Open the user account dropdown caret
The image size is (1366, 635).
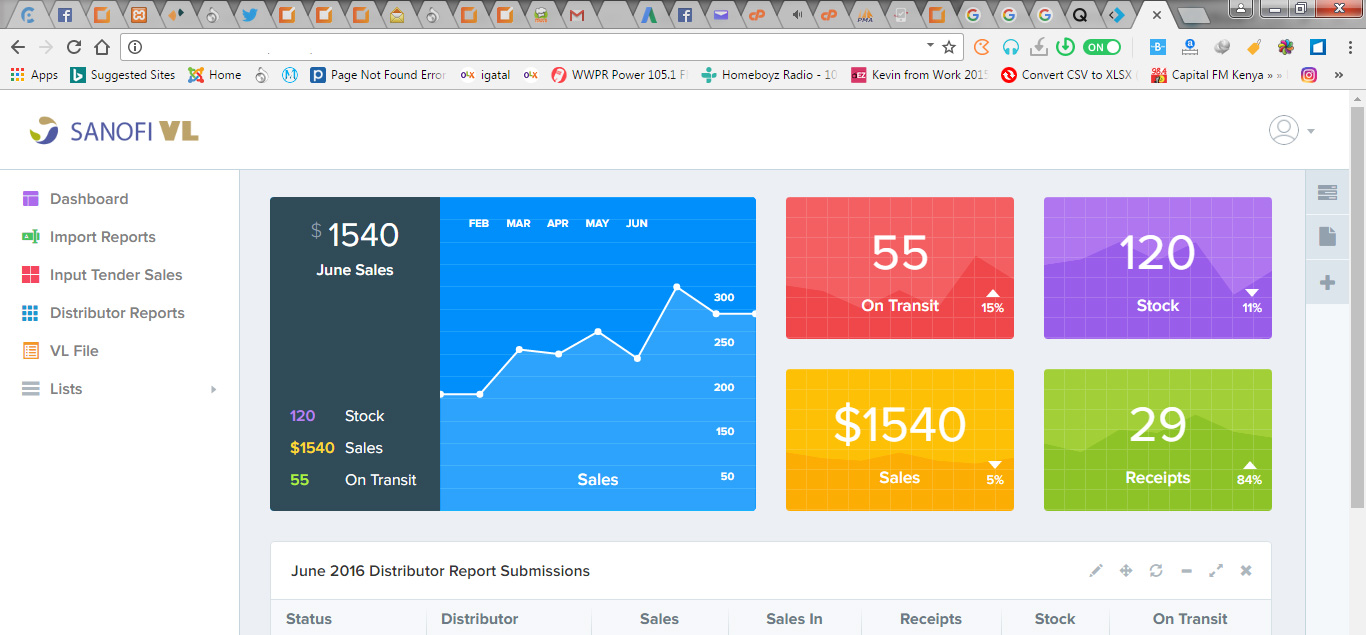click(x=1310, y=131)
